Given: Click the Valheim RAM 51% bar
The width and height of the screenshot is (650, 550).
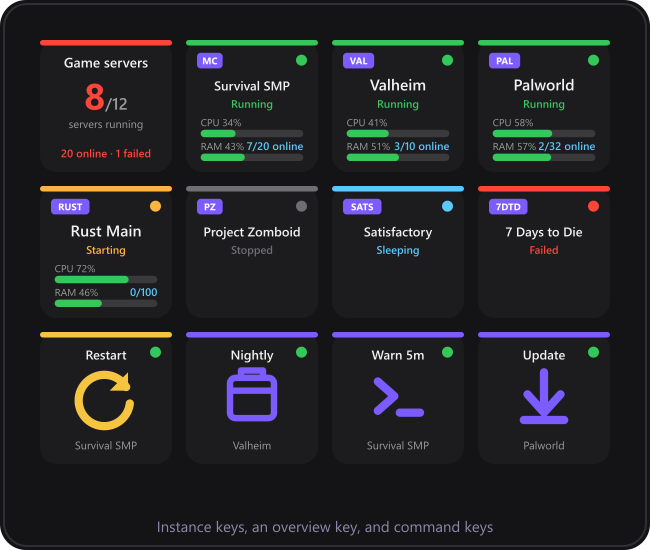Looking at the screenshot, I should [398, 157].
